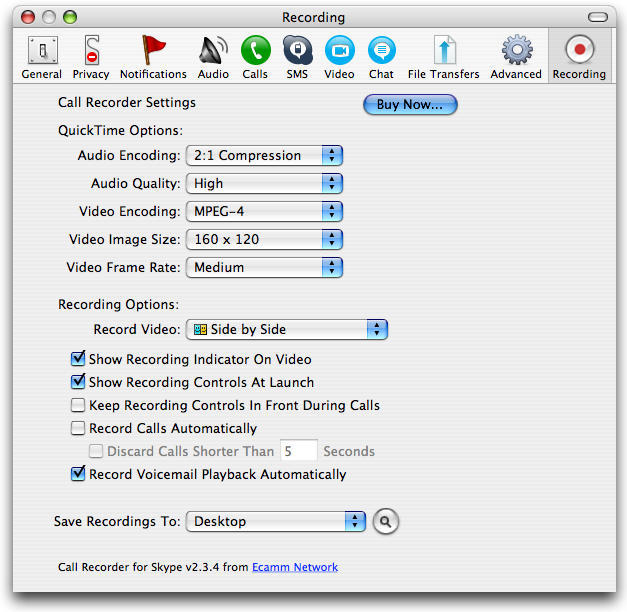Image resolution: width=627 pixels, height=612 pixels.
Task: Open the Save Recordings To dropdown
Action: coord(276,522)
